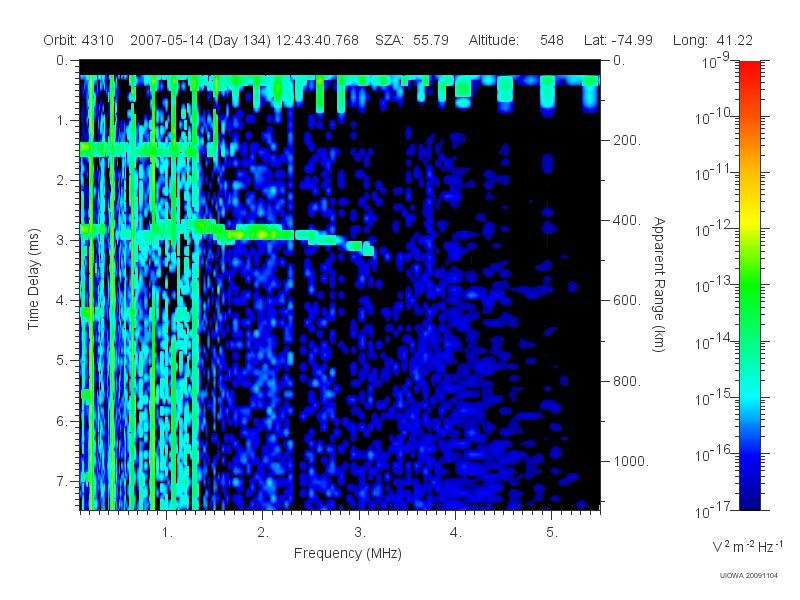
Task: Click the 3. tick on Time Delay axis
Action: 61,240
